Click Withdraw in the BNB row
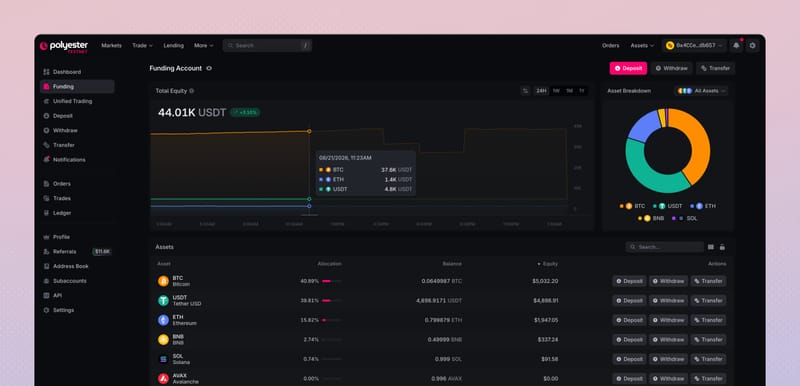The width and height of the screenshot is (800, 386). click(668, 340)
